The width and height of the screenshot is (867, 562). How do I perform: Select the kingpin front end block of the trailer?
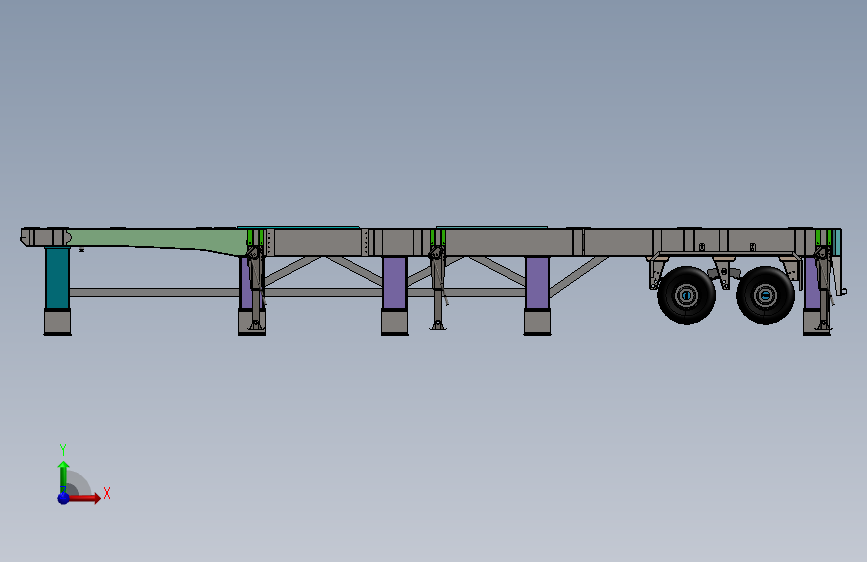point(45,237)
